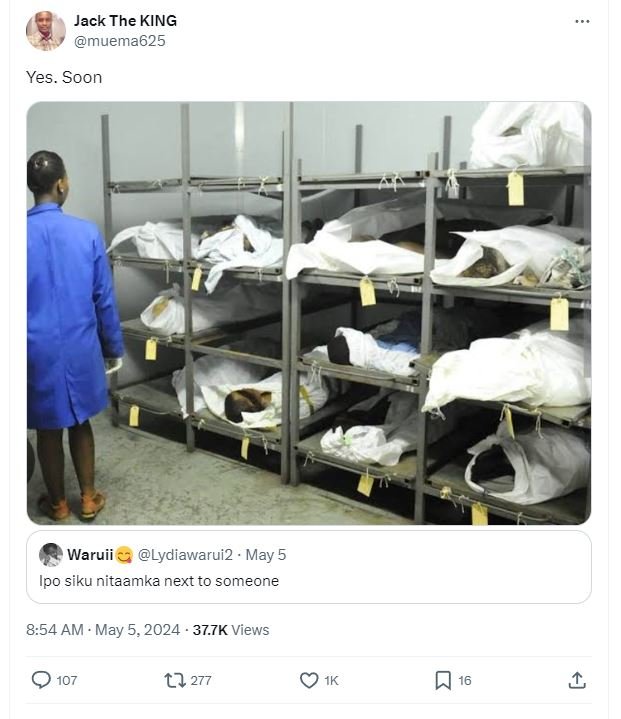This screenshot has height=719, width=621.
Task: Bookmark this post
Action: 443,680
